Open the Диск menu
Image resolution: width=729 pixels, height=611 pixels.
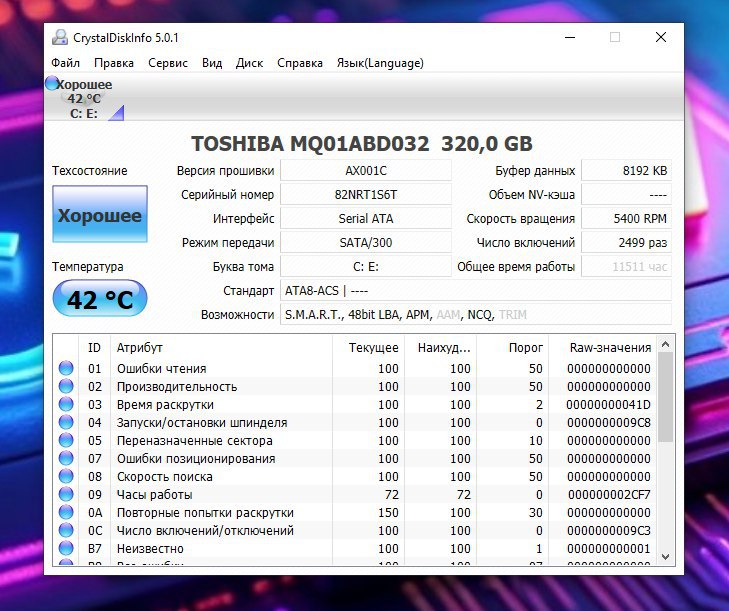(x=249, y=63)
